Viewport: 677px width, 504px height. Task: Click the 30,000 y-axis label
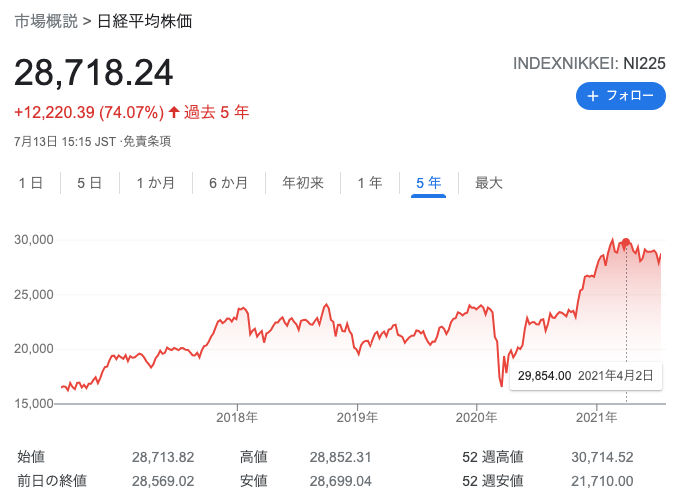point(34,240)
